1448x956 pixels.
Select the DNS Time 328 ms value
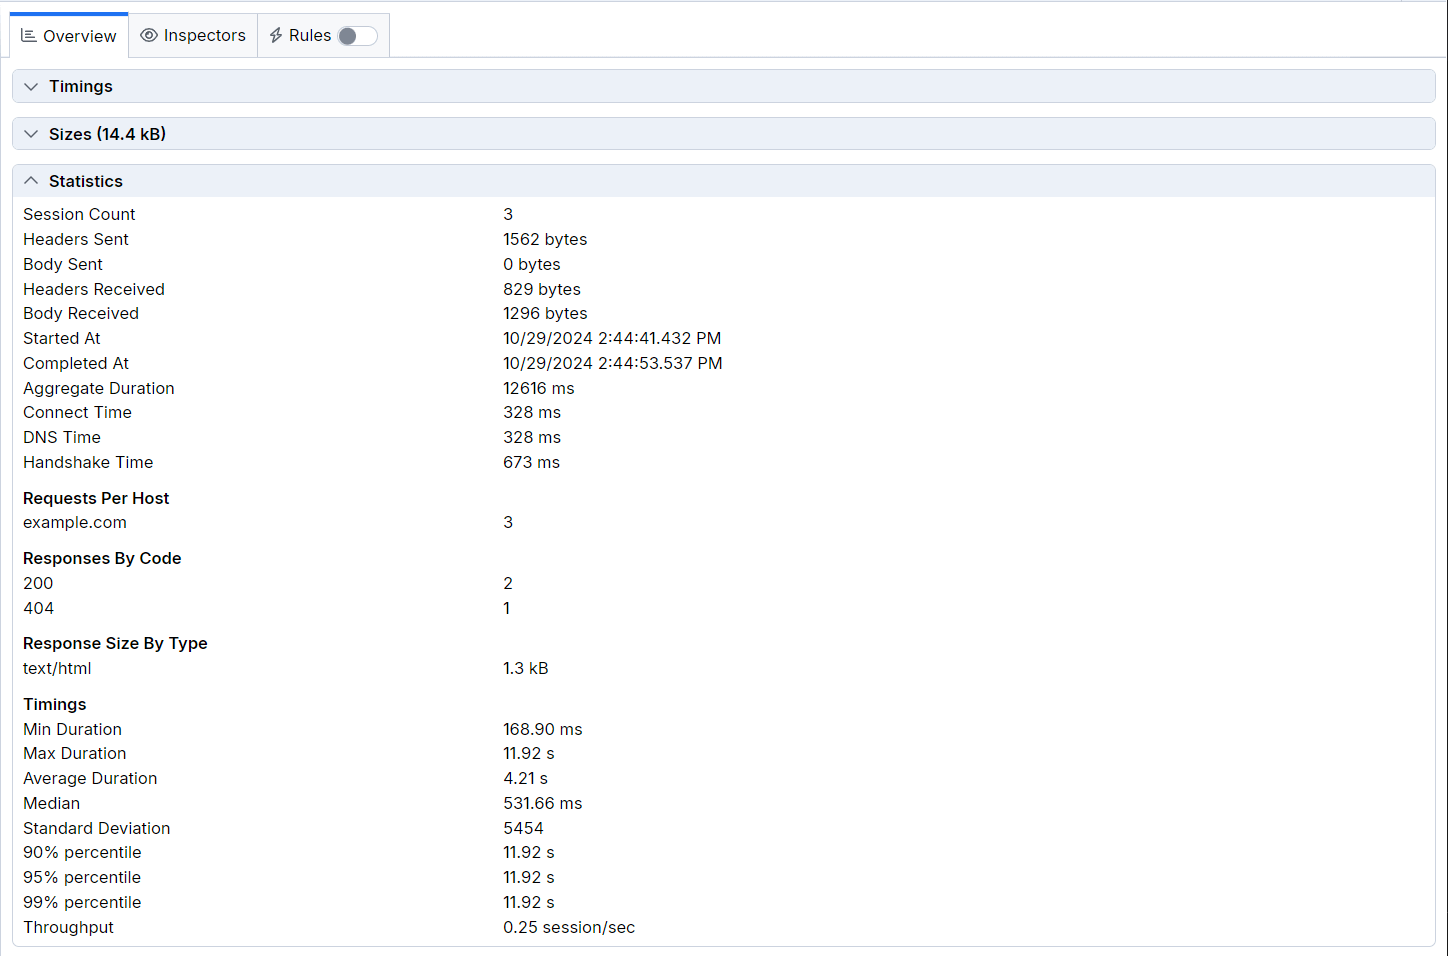pos(532,437)
